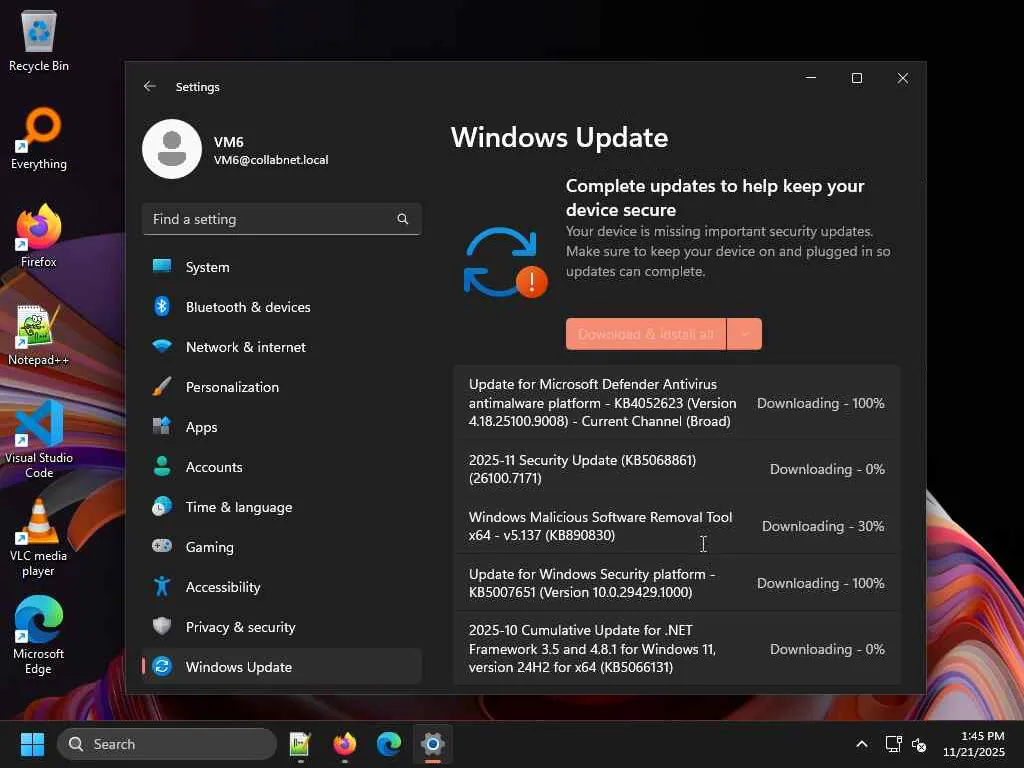Select the Visual Studio Code desktop shortcut
Viewport: 1024px width, 768px height.
(39, 440)
